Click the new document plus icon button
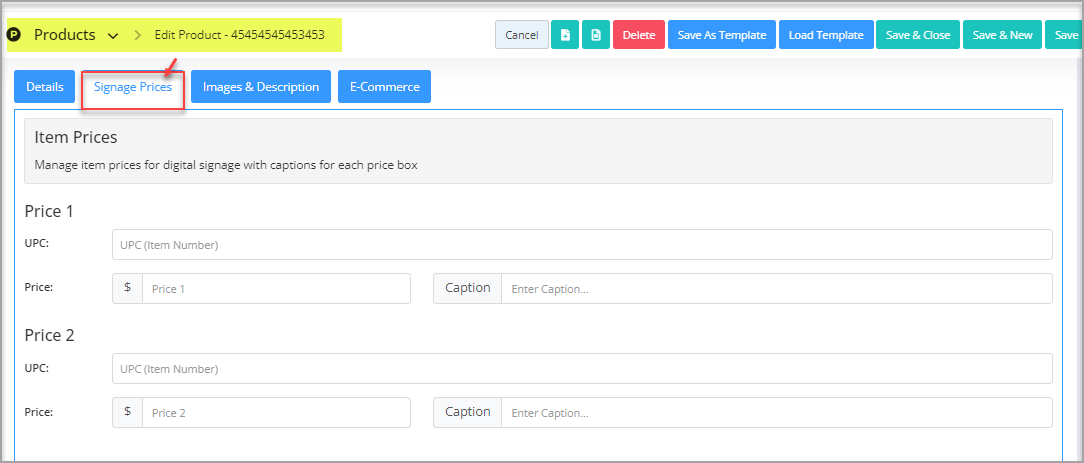This screenshot has height=463, width=1084. (x=565, y=35)
